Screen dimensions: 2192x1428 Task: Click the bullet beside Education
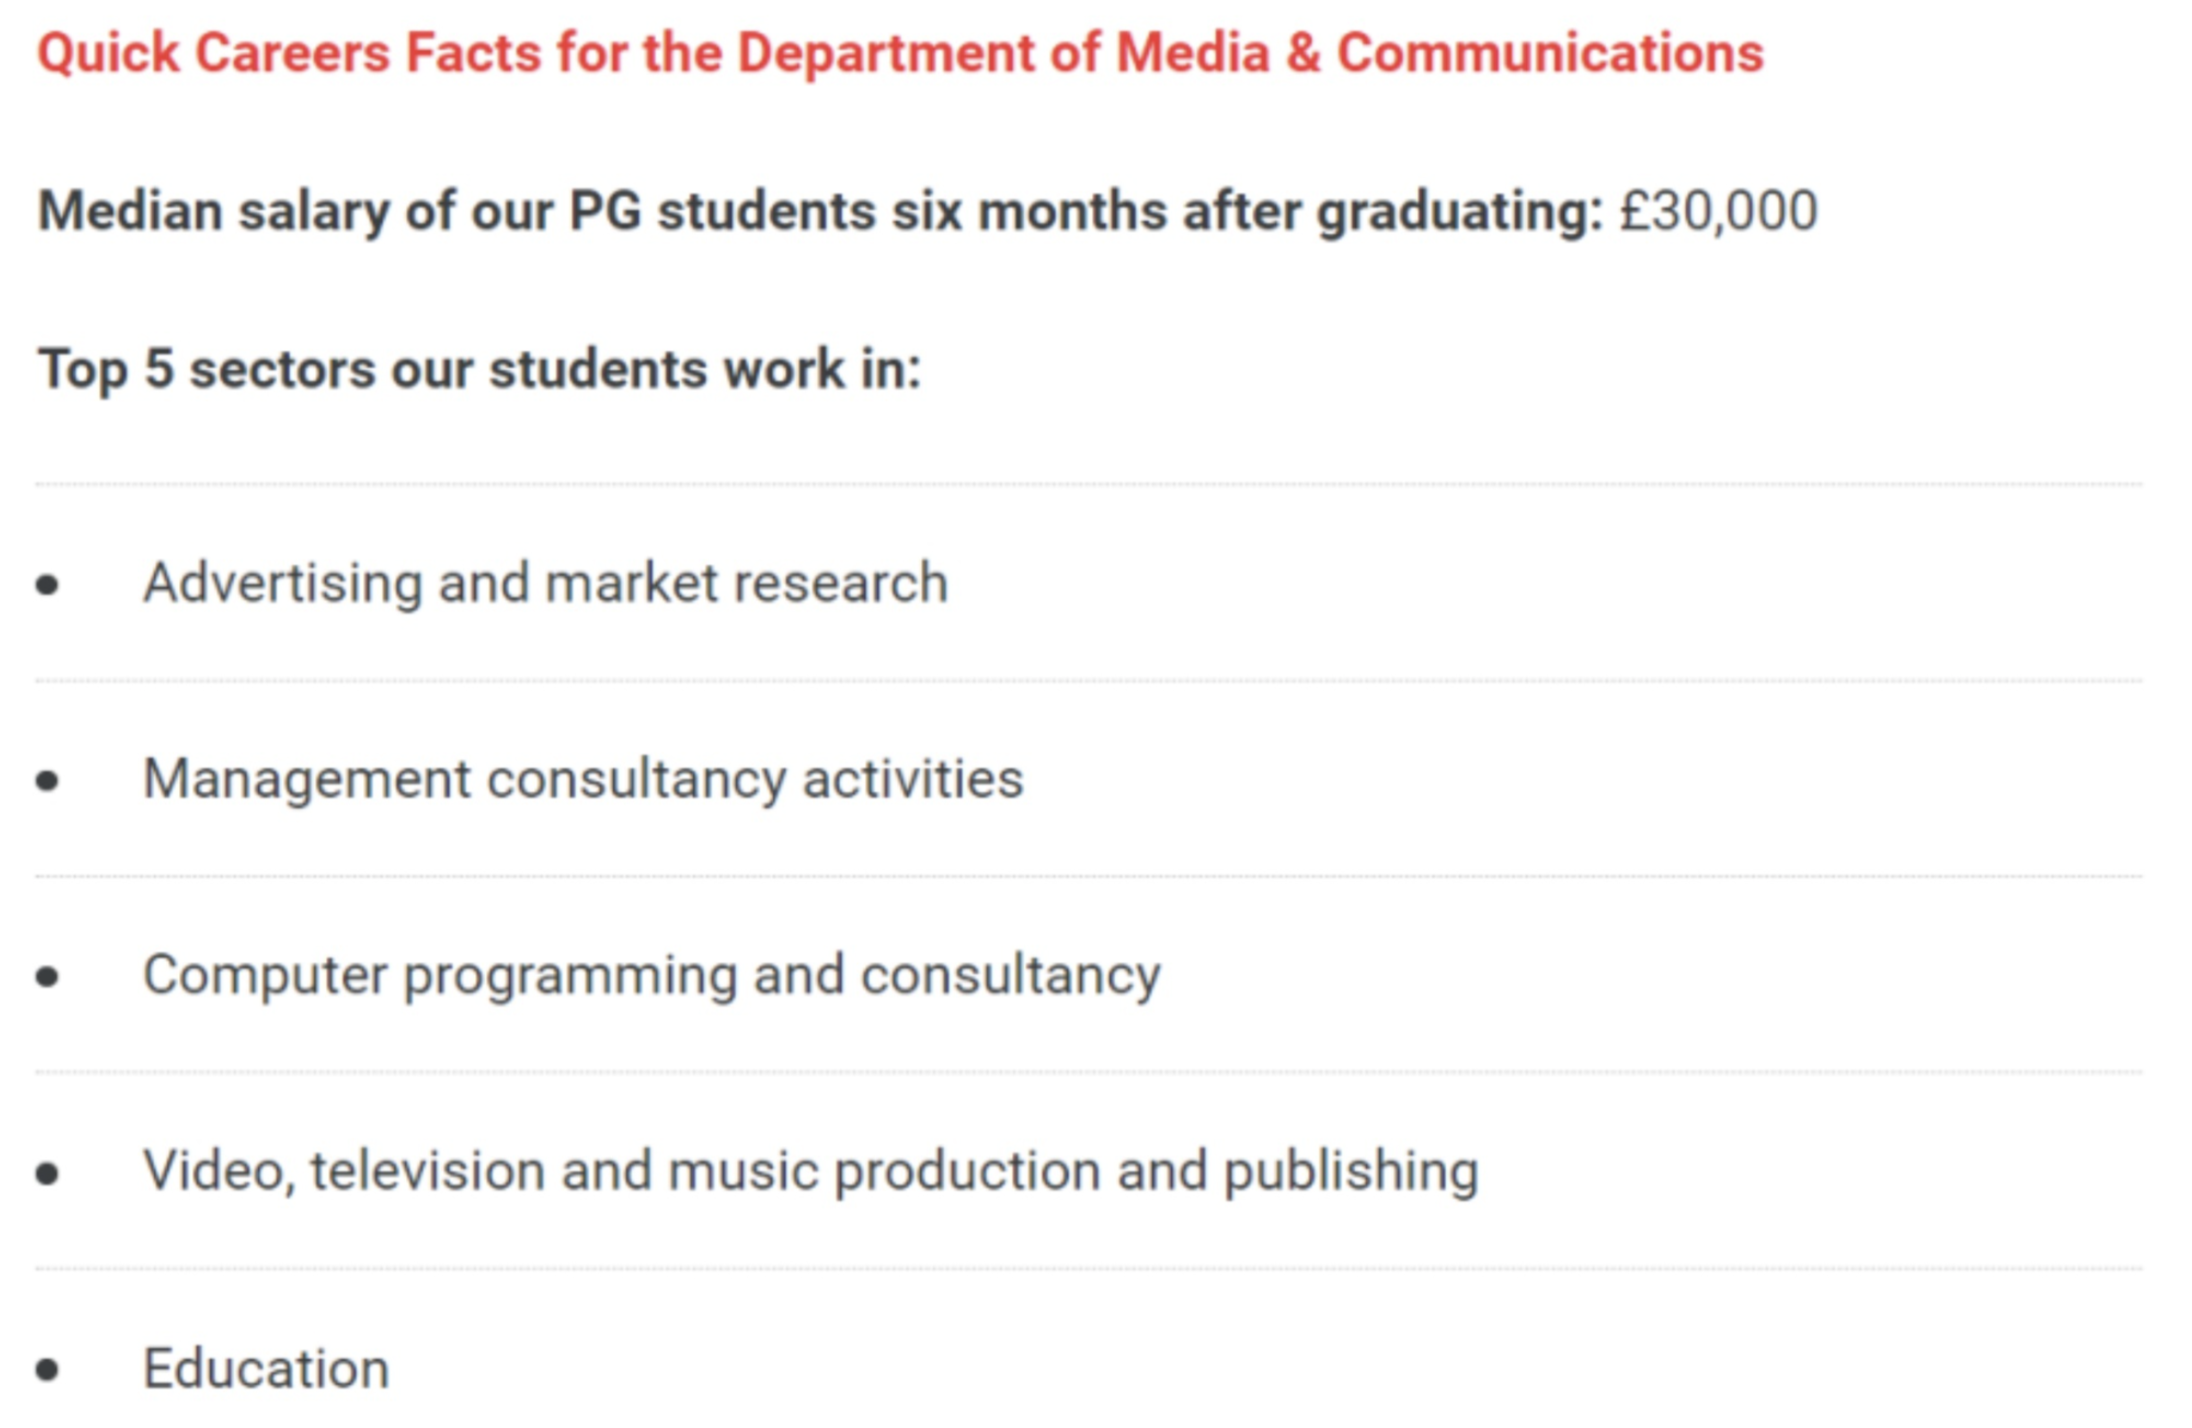coord(47,1370)
